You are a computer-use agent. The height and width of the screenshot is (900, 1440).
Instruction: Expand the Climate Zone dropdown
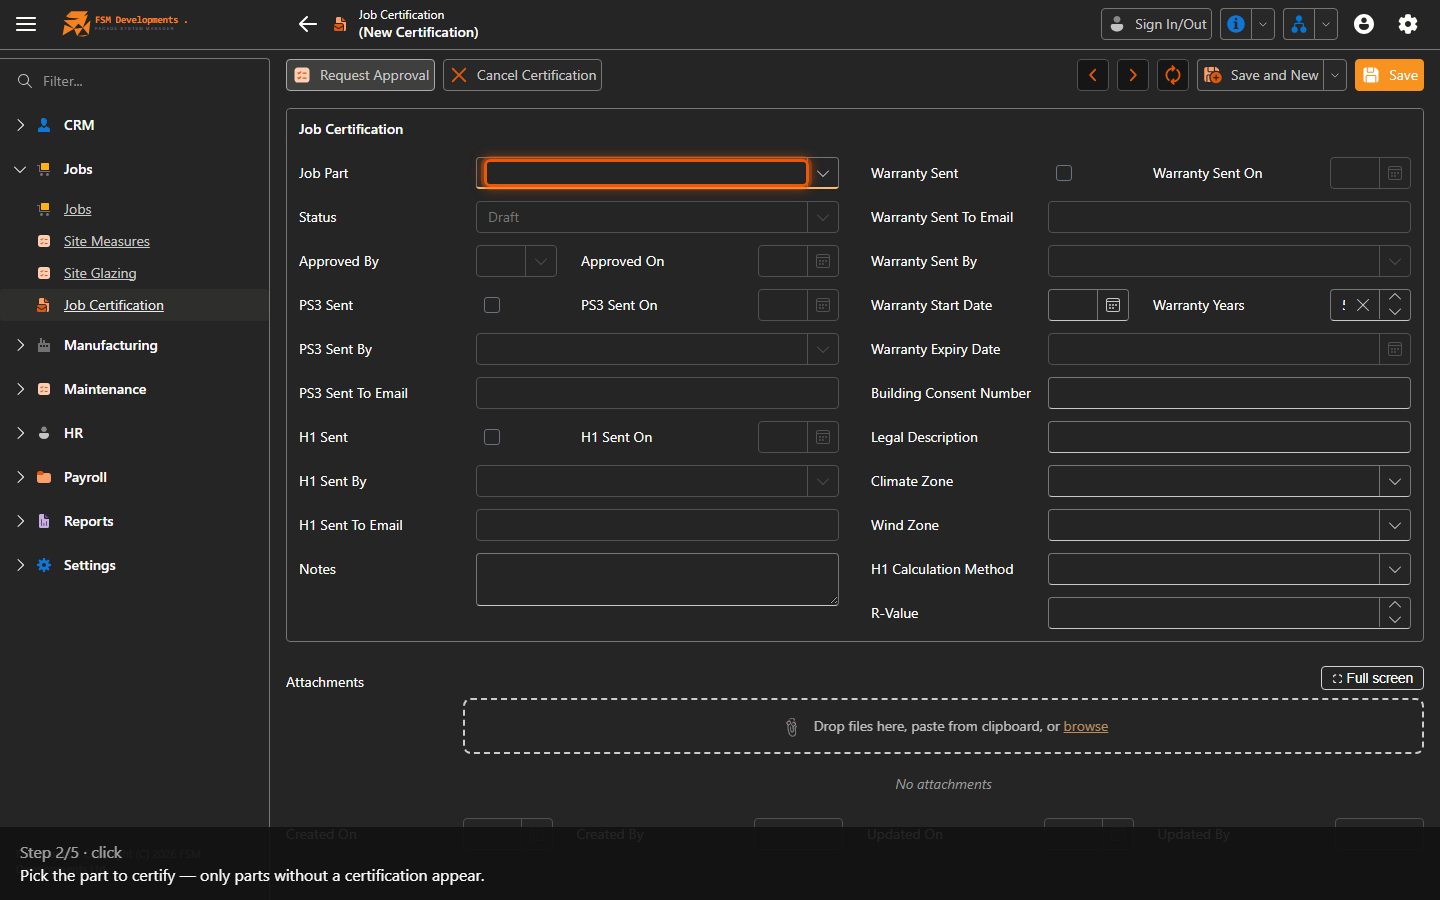click(x=1395, y=481)
